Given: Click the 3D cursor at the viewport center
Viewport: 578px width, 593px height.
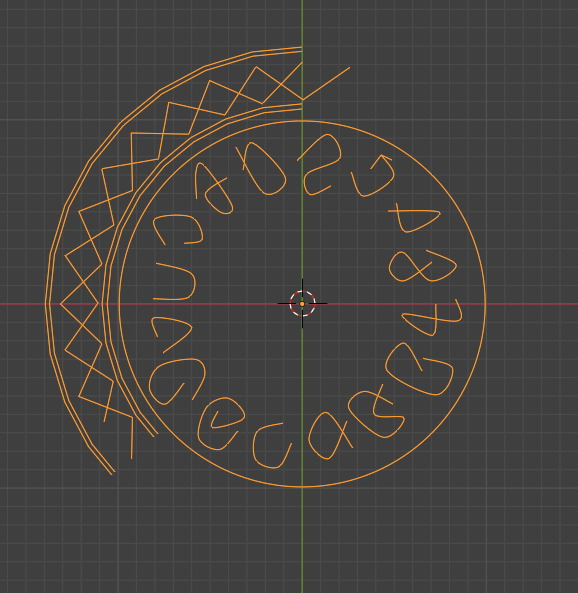Looking at the screenshot, I should [302, 304].
